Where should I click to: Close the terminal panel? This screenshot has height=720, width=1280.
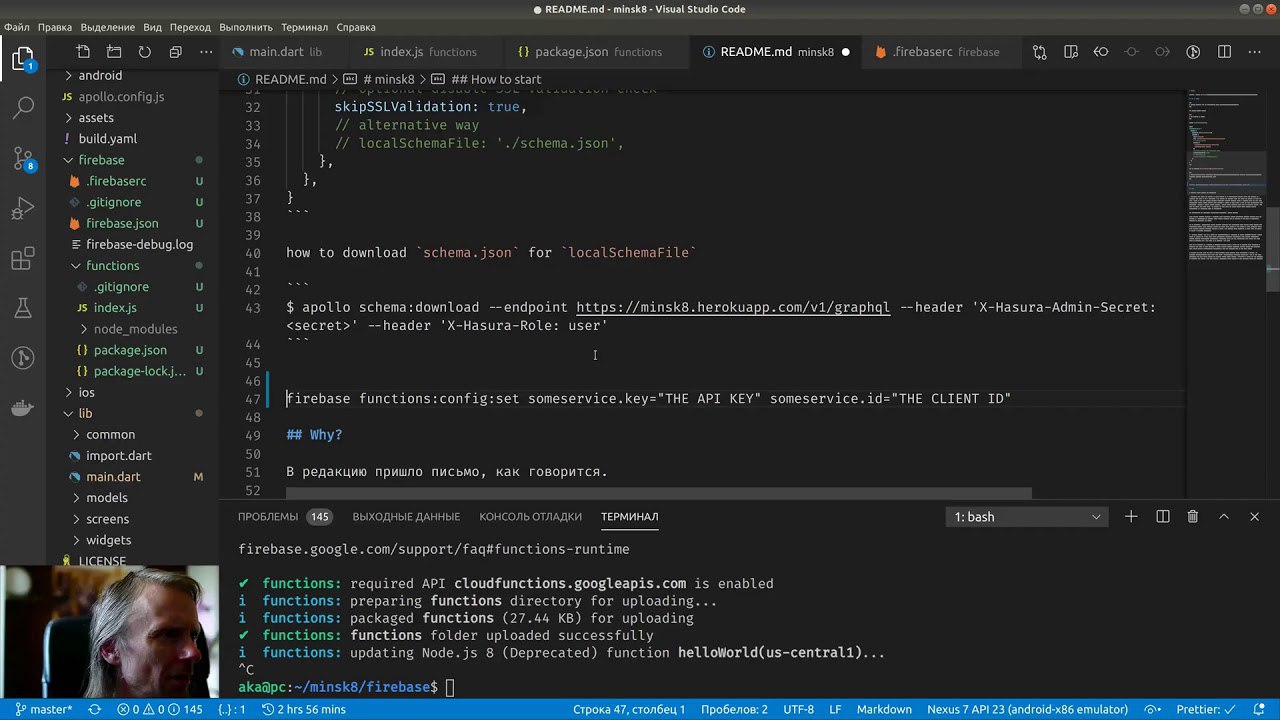pyautogui.click(x=1254, y=517)
